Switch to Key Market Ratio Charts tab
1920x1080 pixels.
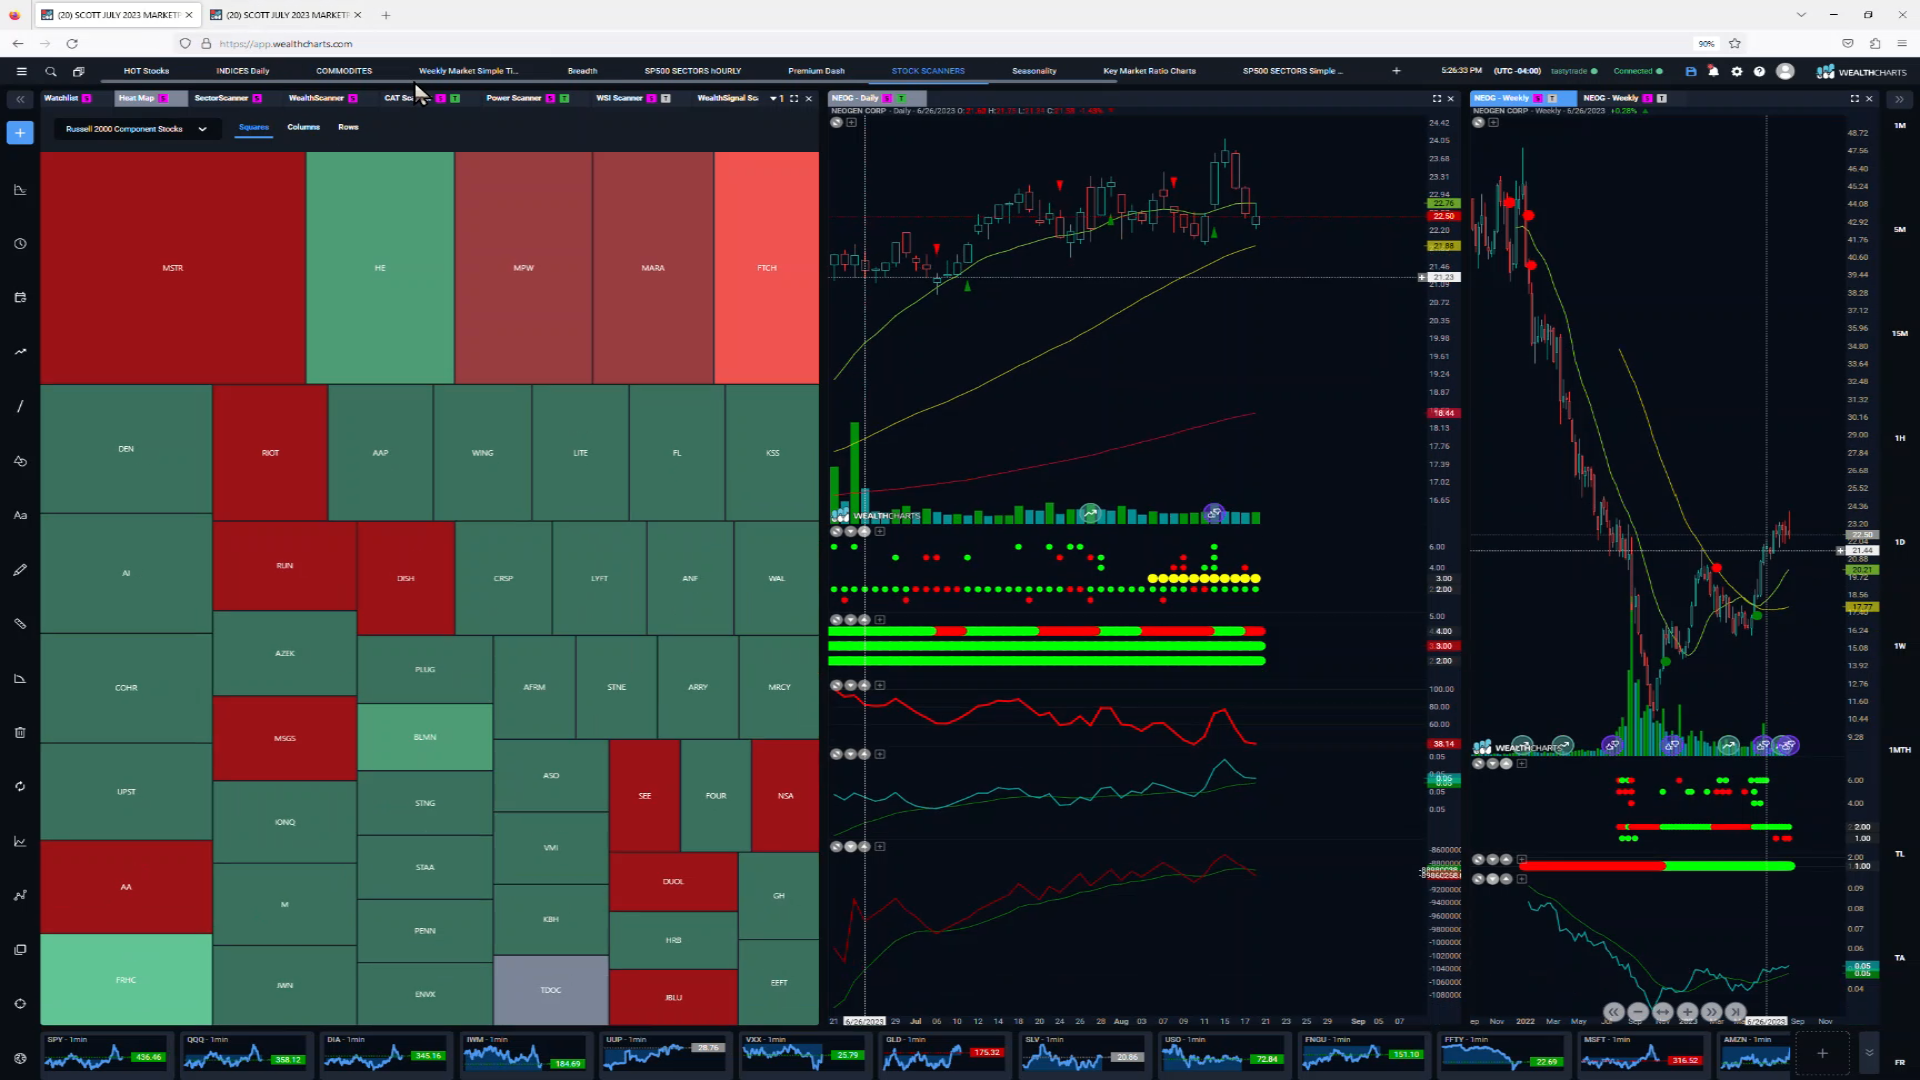[1149, 71]
